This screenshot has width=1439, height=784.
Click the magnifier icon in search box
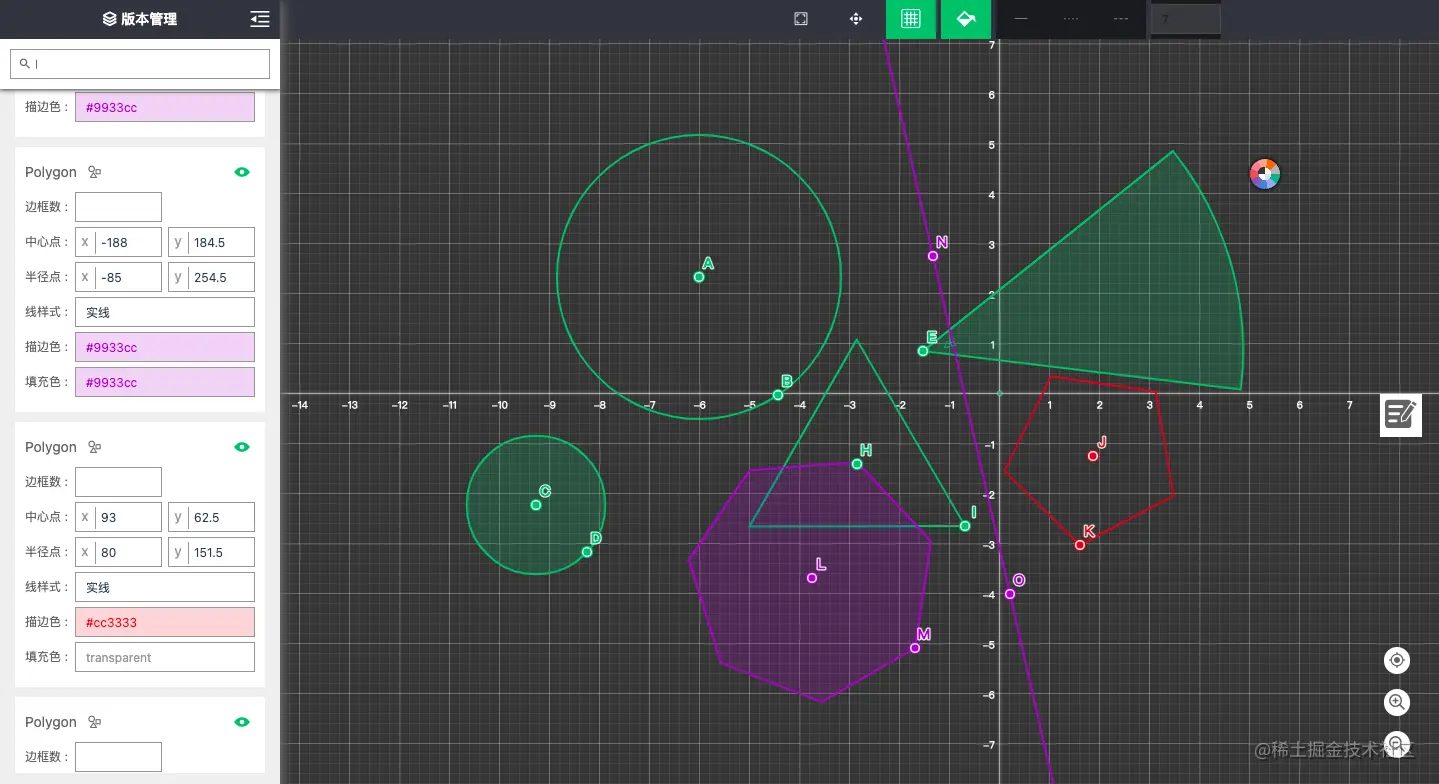tap(25, 63)
